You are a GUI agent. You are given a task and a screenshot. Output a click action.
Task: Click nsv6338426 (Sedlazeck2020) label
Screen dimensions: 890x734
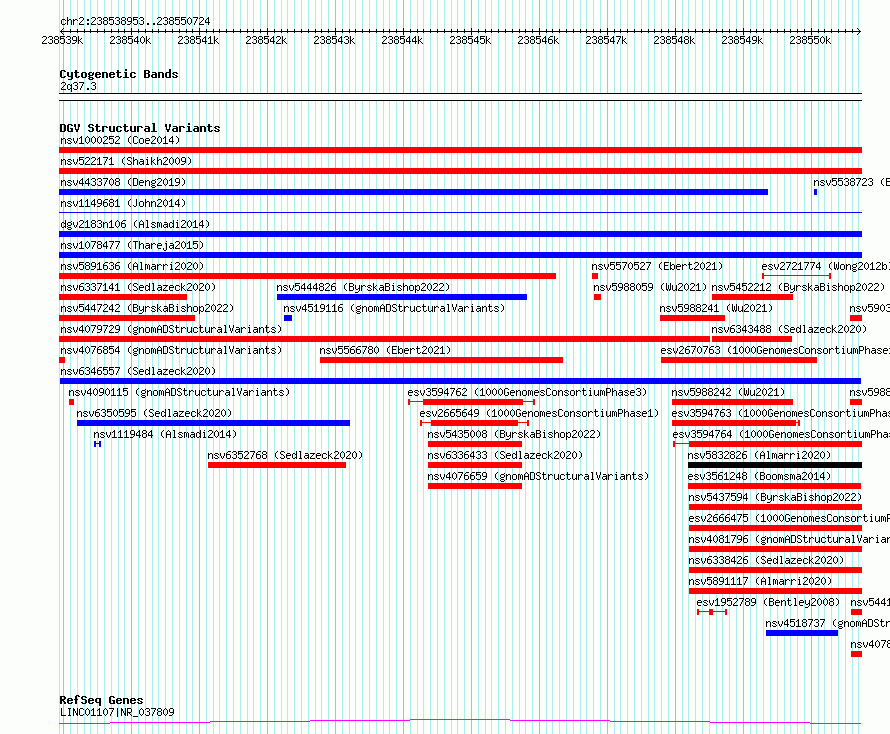point(766,560)
